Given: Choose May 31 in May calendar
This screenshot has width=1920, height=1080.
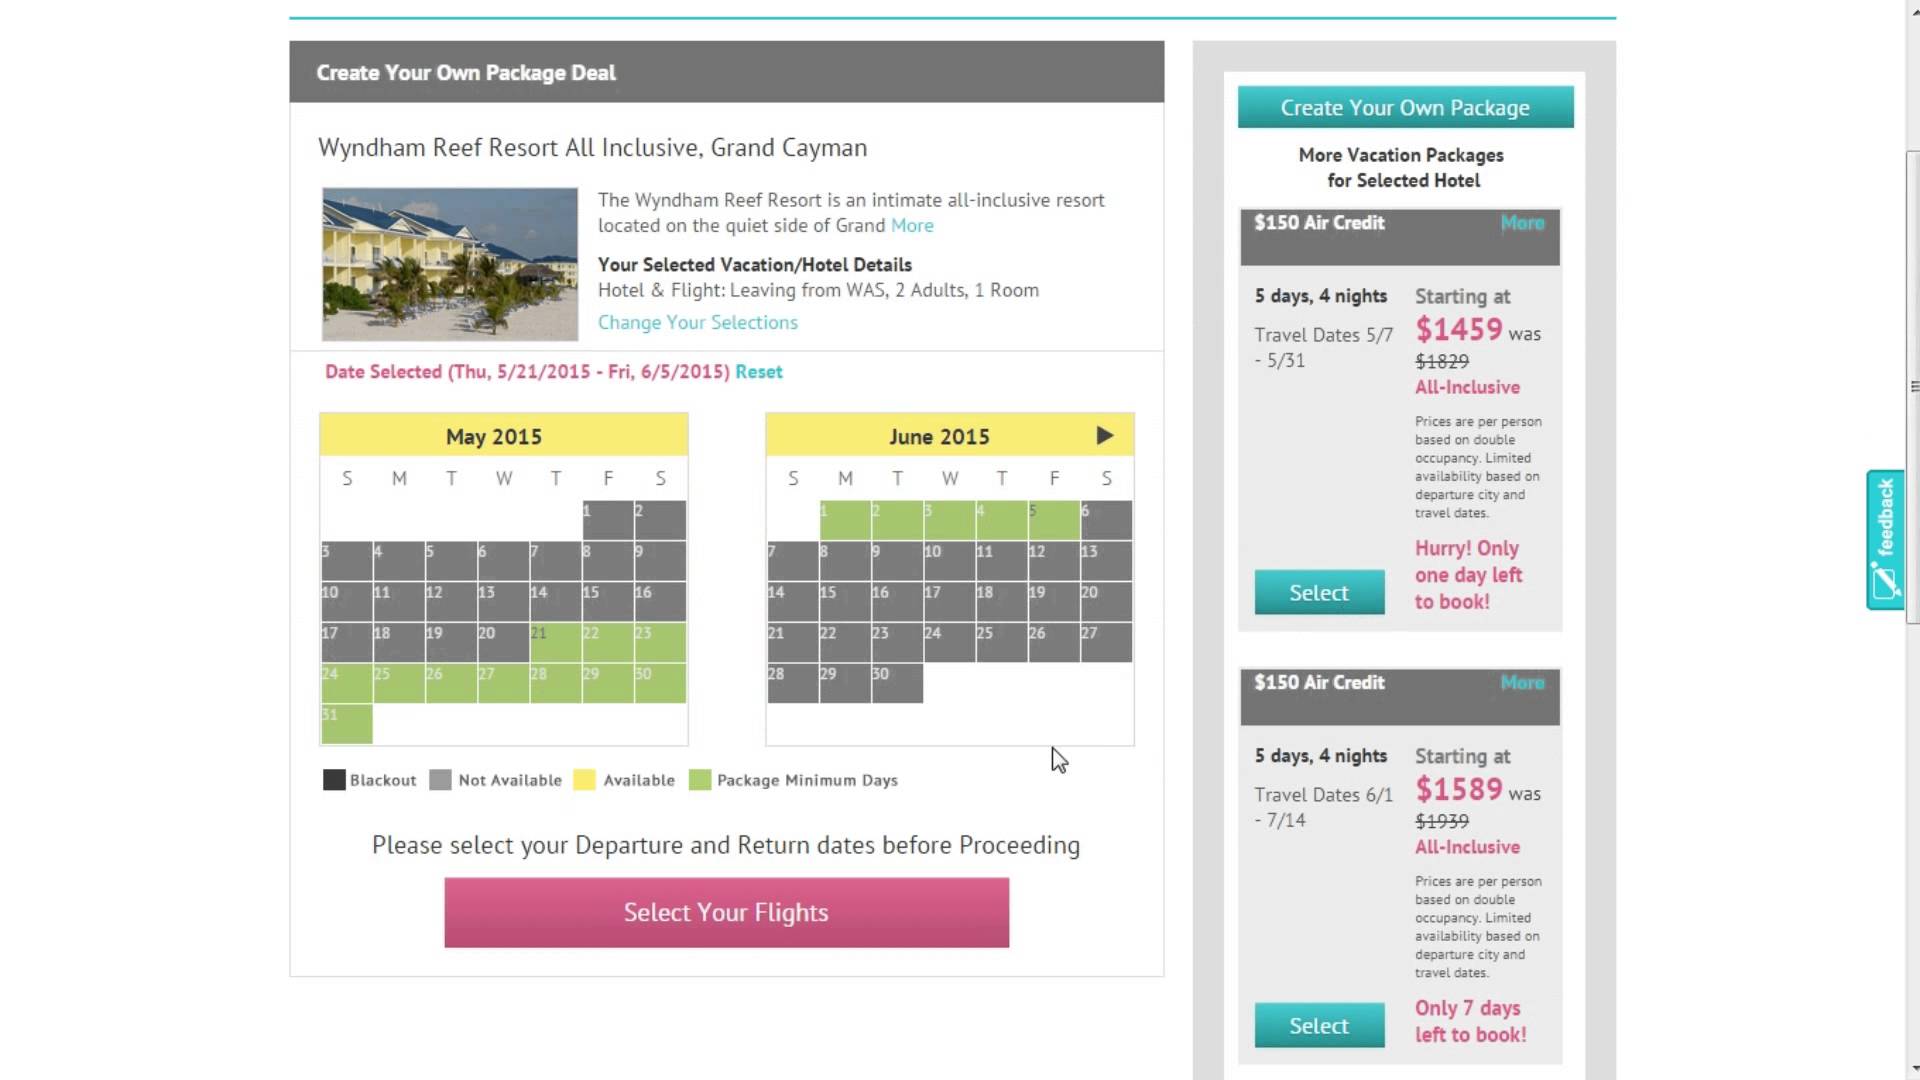Looking at the screenshot, I should click(x=346, y=723).
